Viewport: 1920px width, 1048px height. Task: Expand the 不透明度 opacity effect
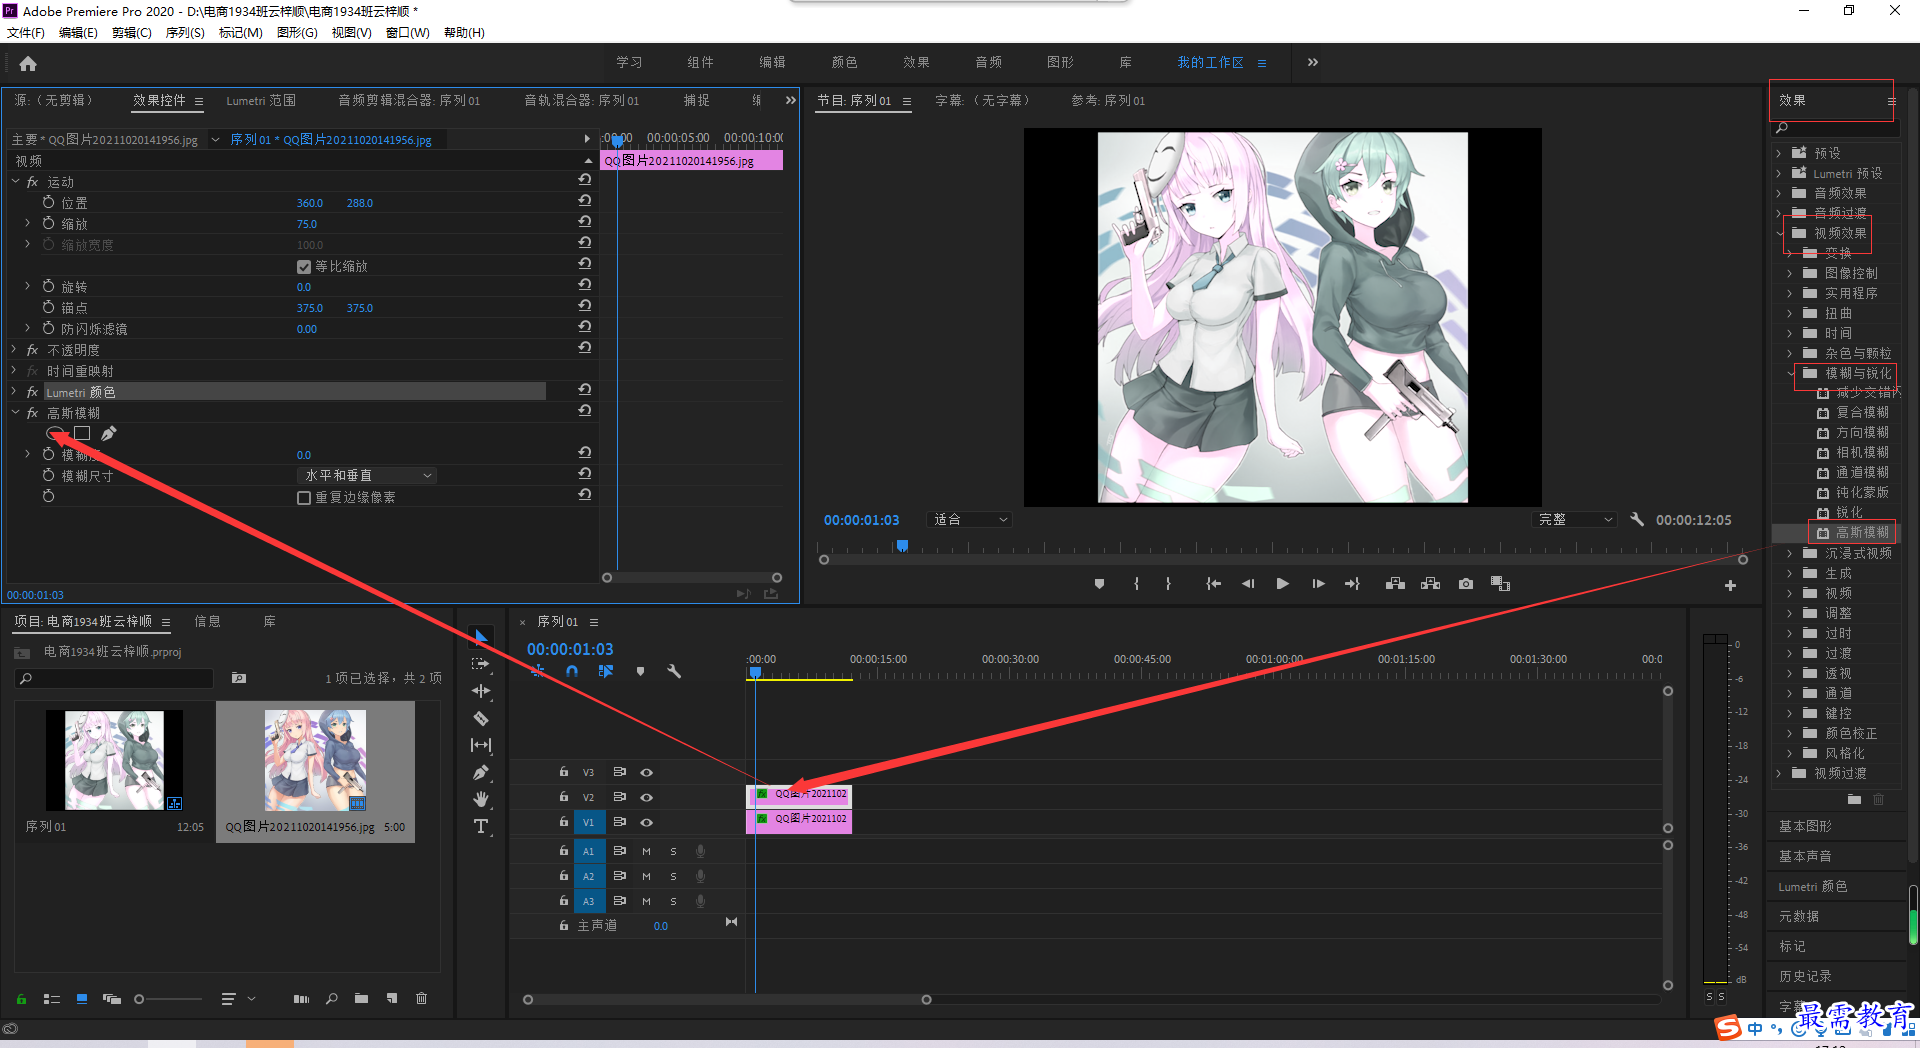click(15, 350)
